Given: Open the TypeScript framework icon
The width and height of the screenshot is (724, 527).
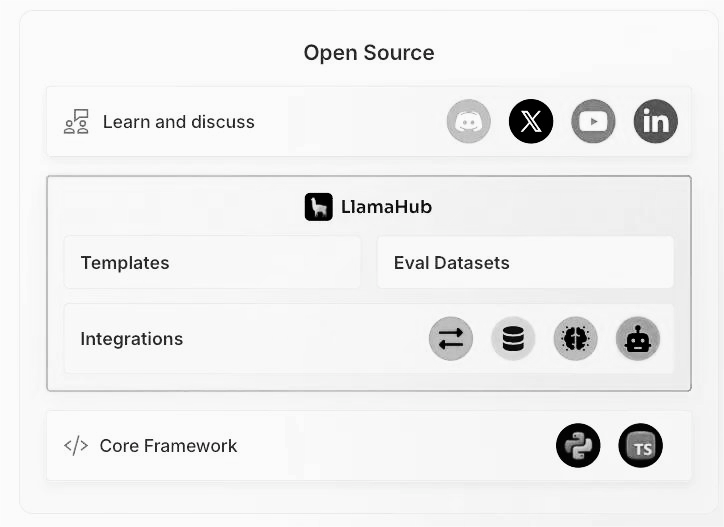Looking at the screenshot, I should (640, 446).
